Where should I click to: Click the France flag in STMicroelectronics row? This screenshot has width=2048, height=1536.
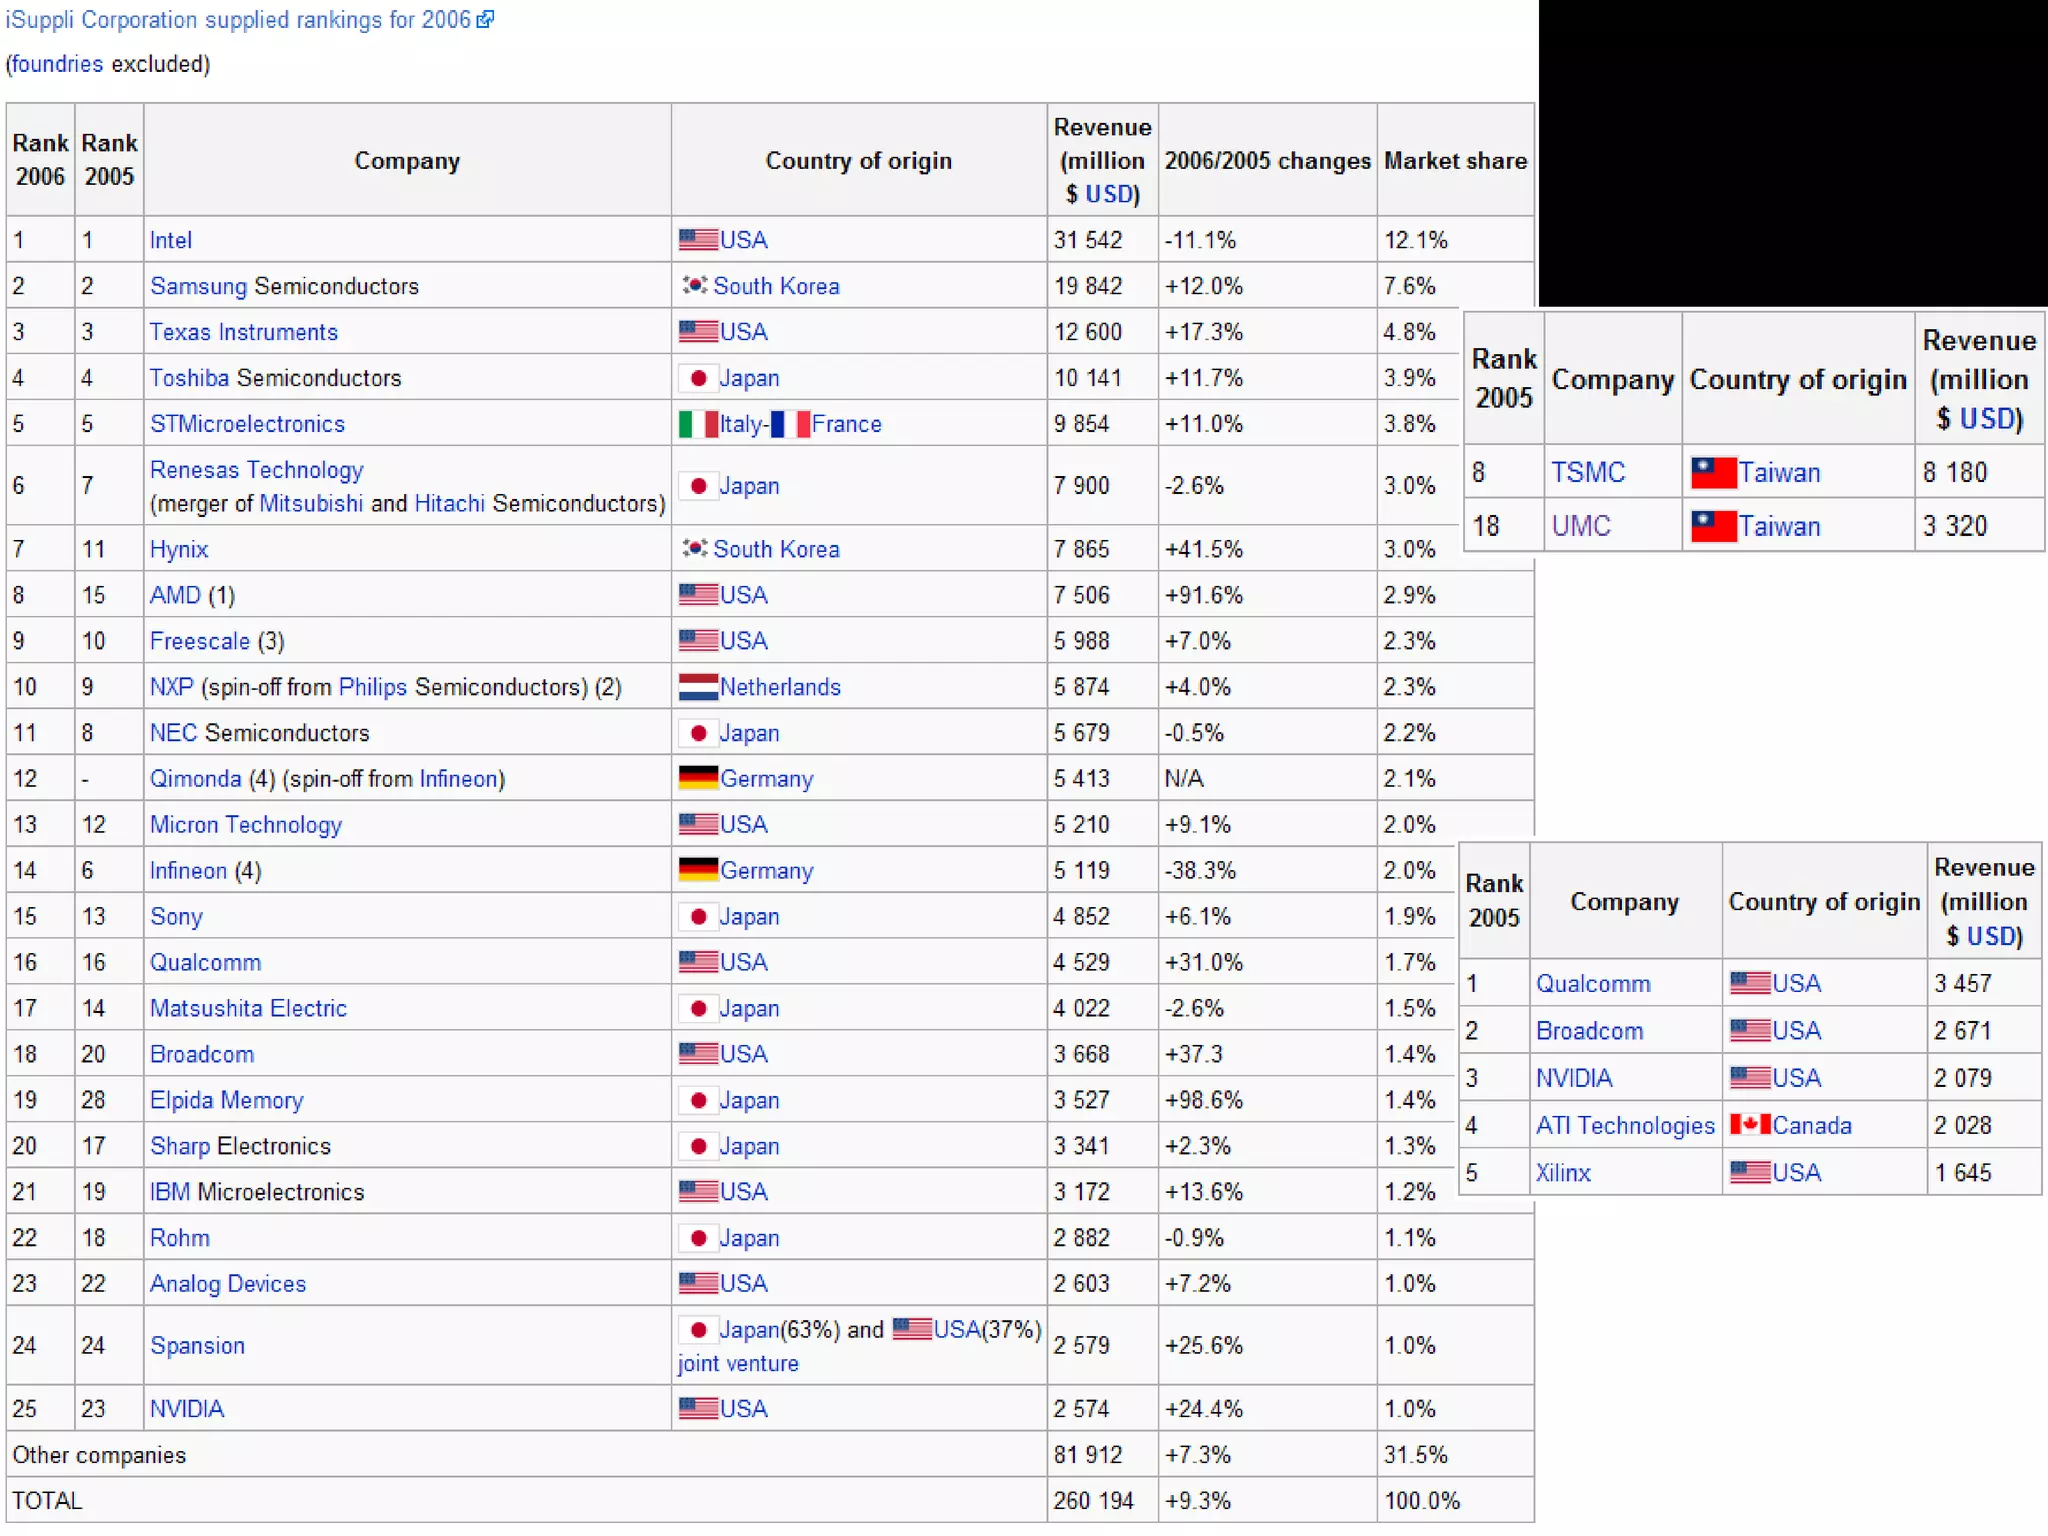tap(790, 424)
